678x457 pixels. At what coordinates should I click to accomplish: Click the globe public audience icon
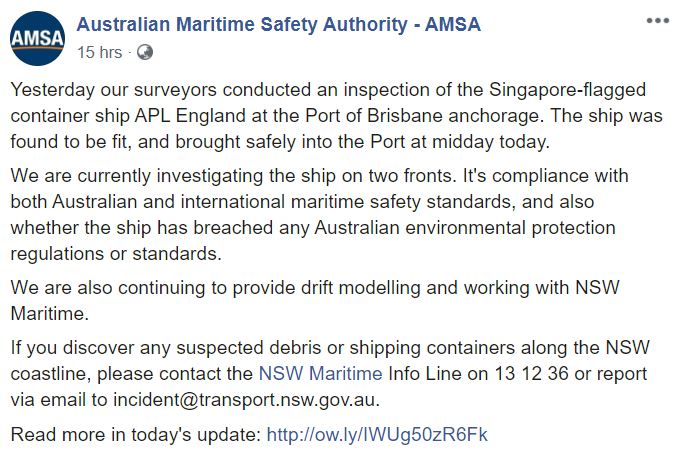[144, 52]
